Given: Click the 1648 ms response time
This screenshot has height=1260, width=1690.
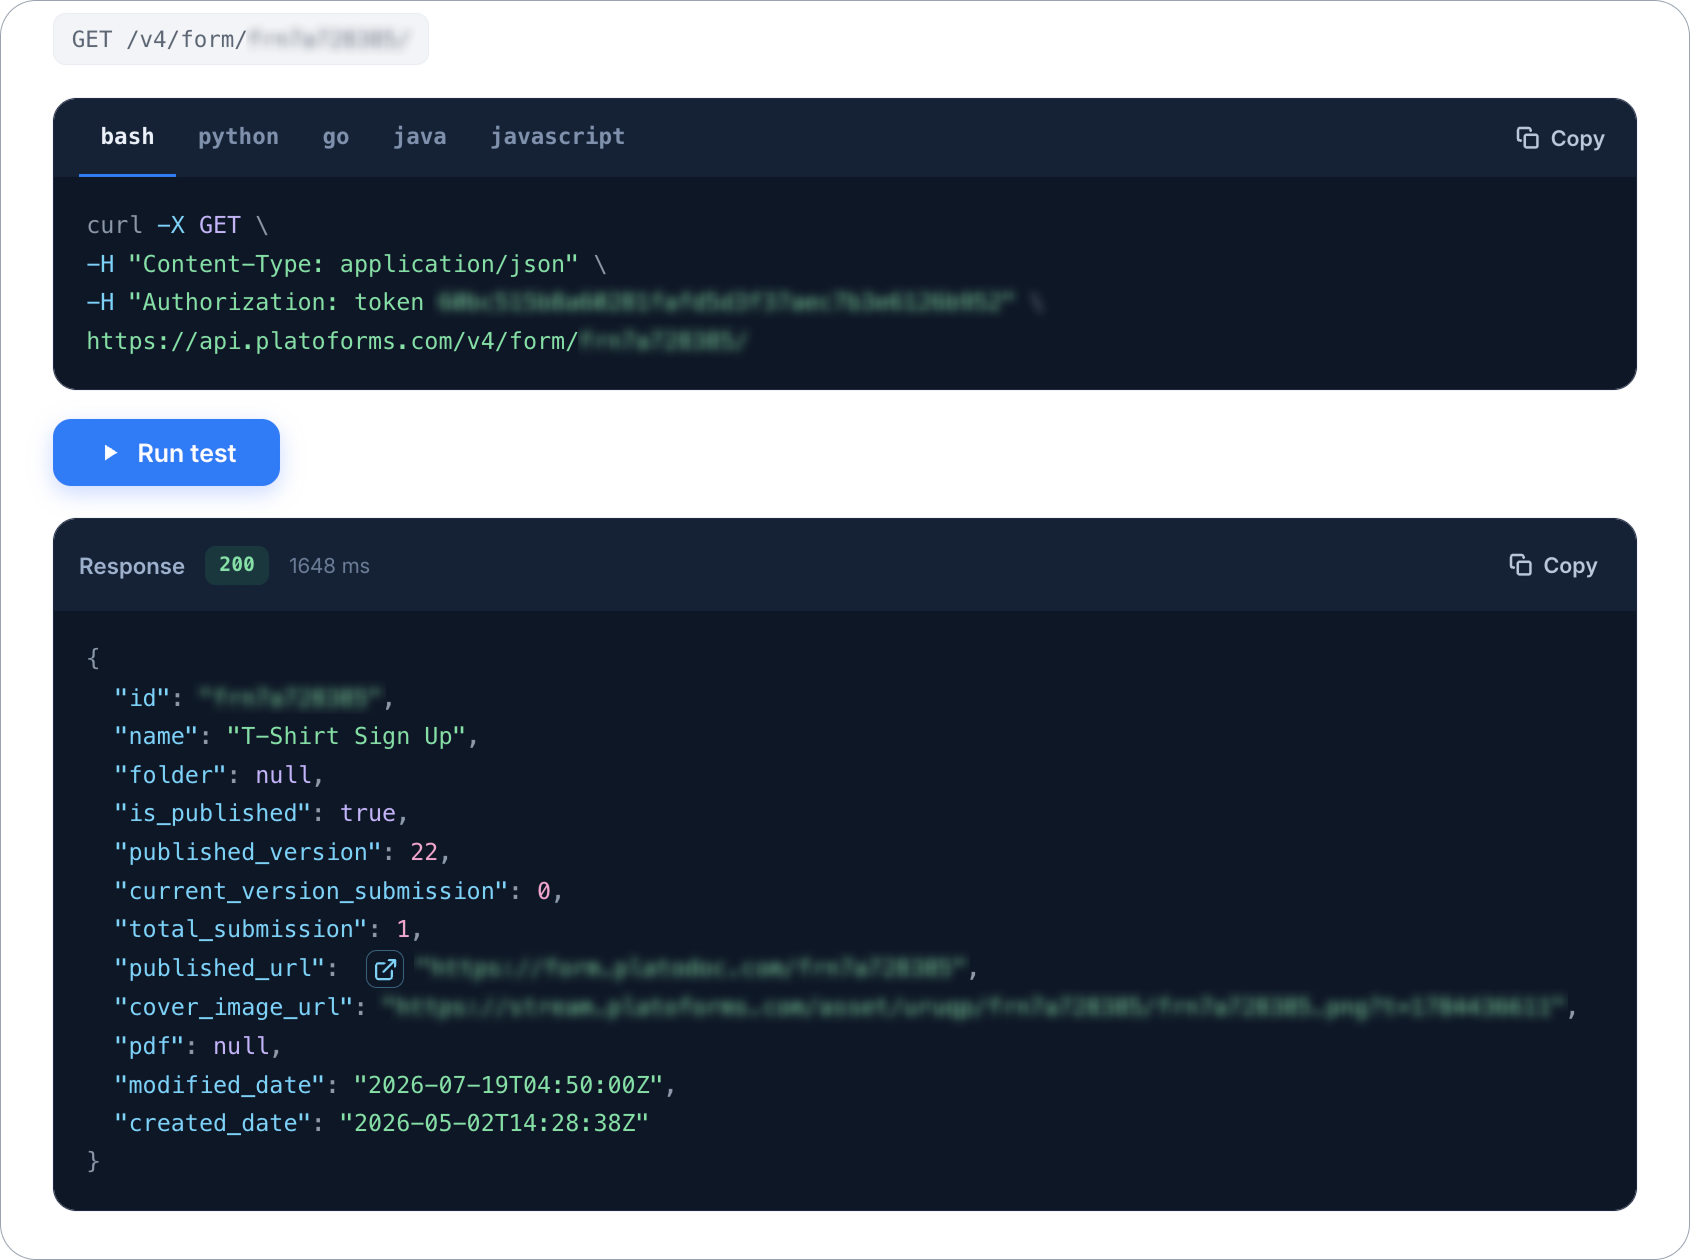Looking at the screenshot, I should [329, 566].
